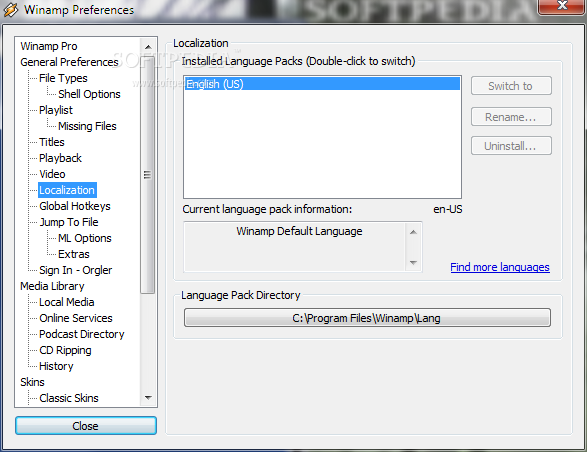587x452 pixels.
Task: Select Localization tree item
Action: [x=67, y=190]
